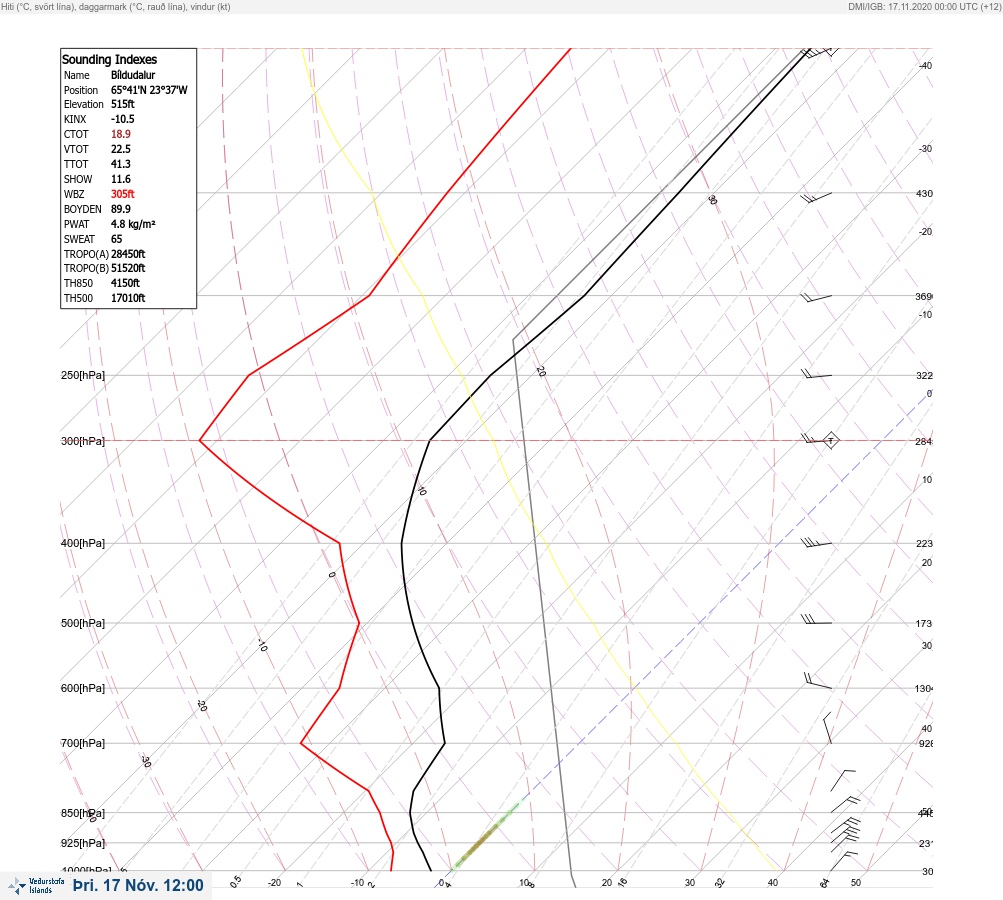Select the wind barb at 600 hPa level
The width and height of the screenshot is (1003, 900).
click(x=818, y=681)
